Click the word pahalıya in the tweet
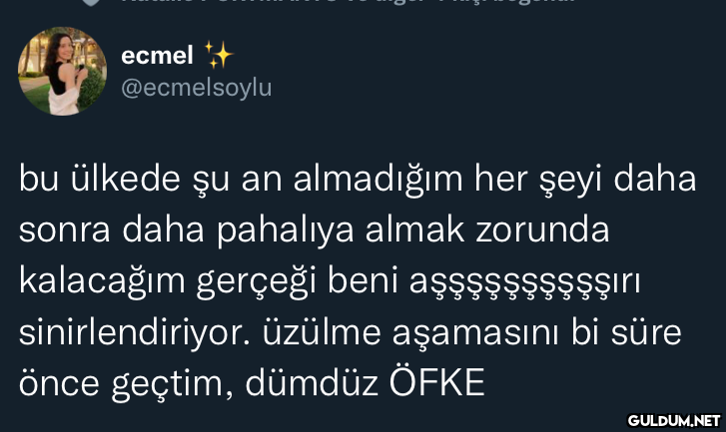 (285, 232)
